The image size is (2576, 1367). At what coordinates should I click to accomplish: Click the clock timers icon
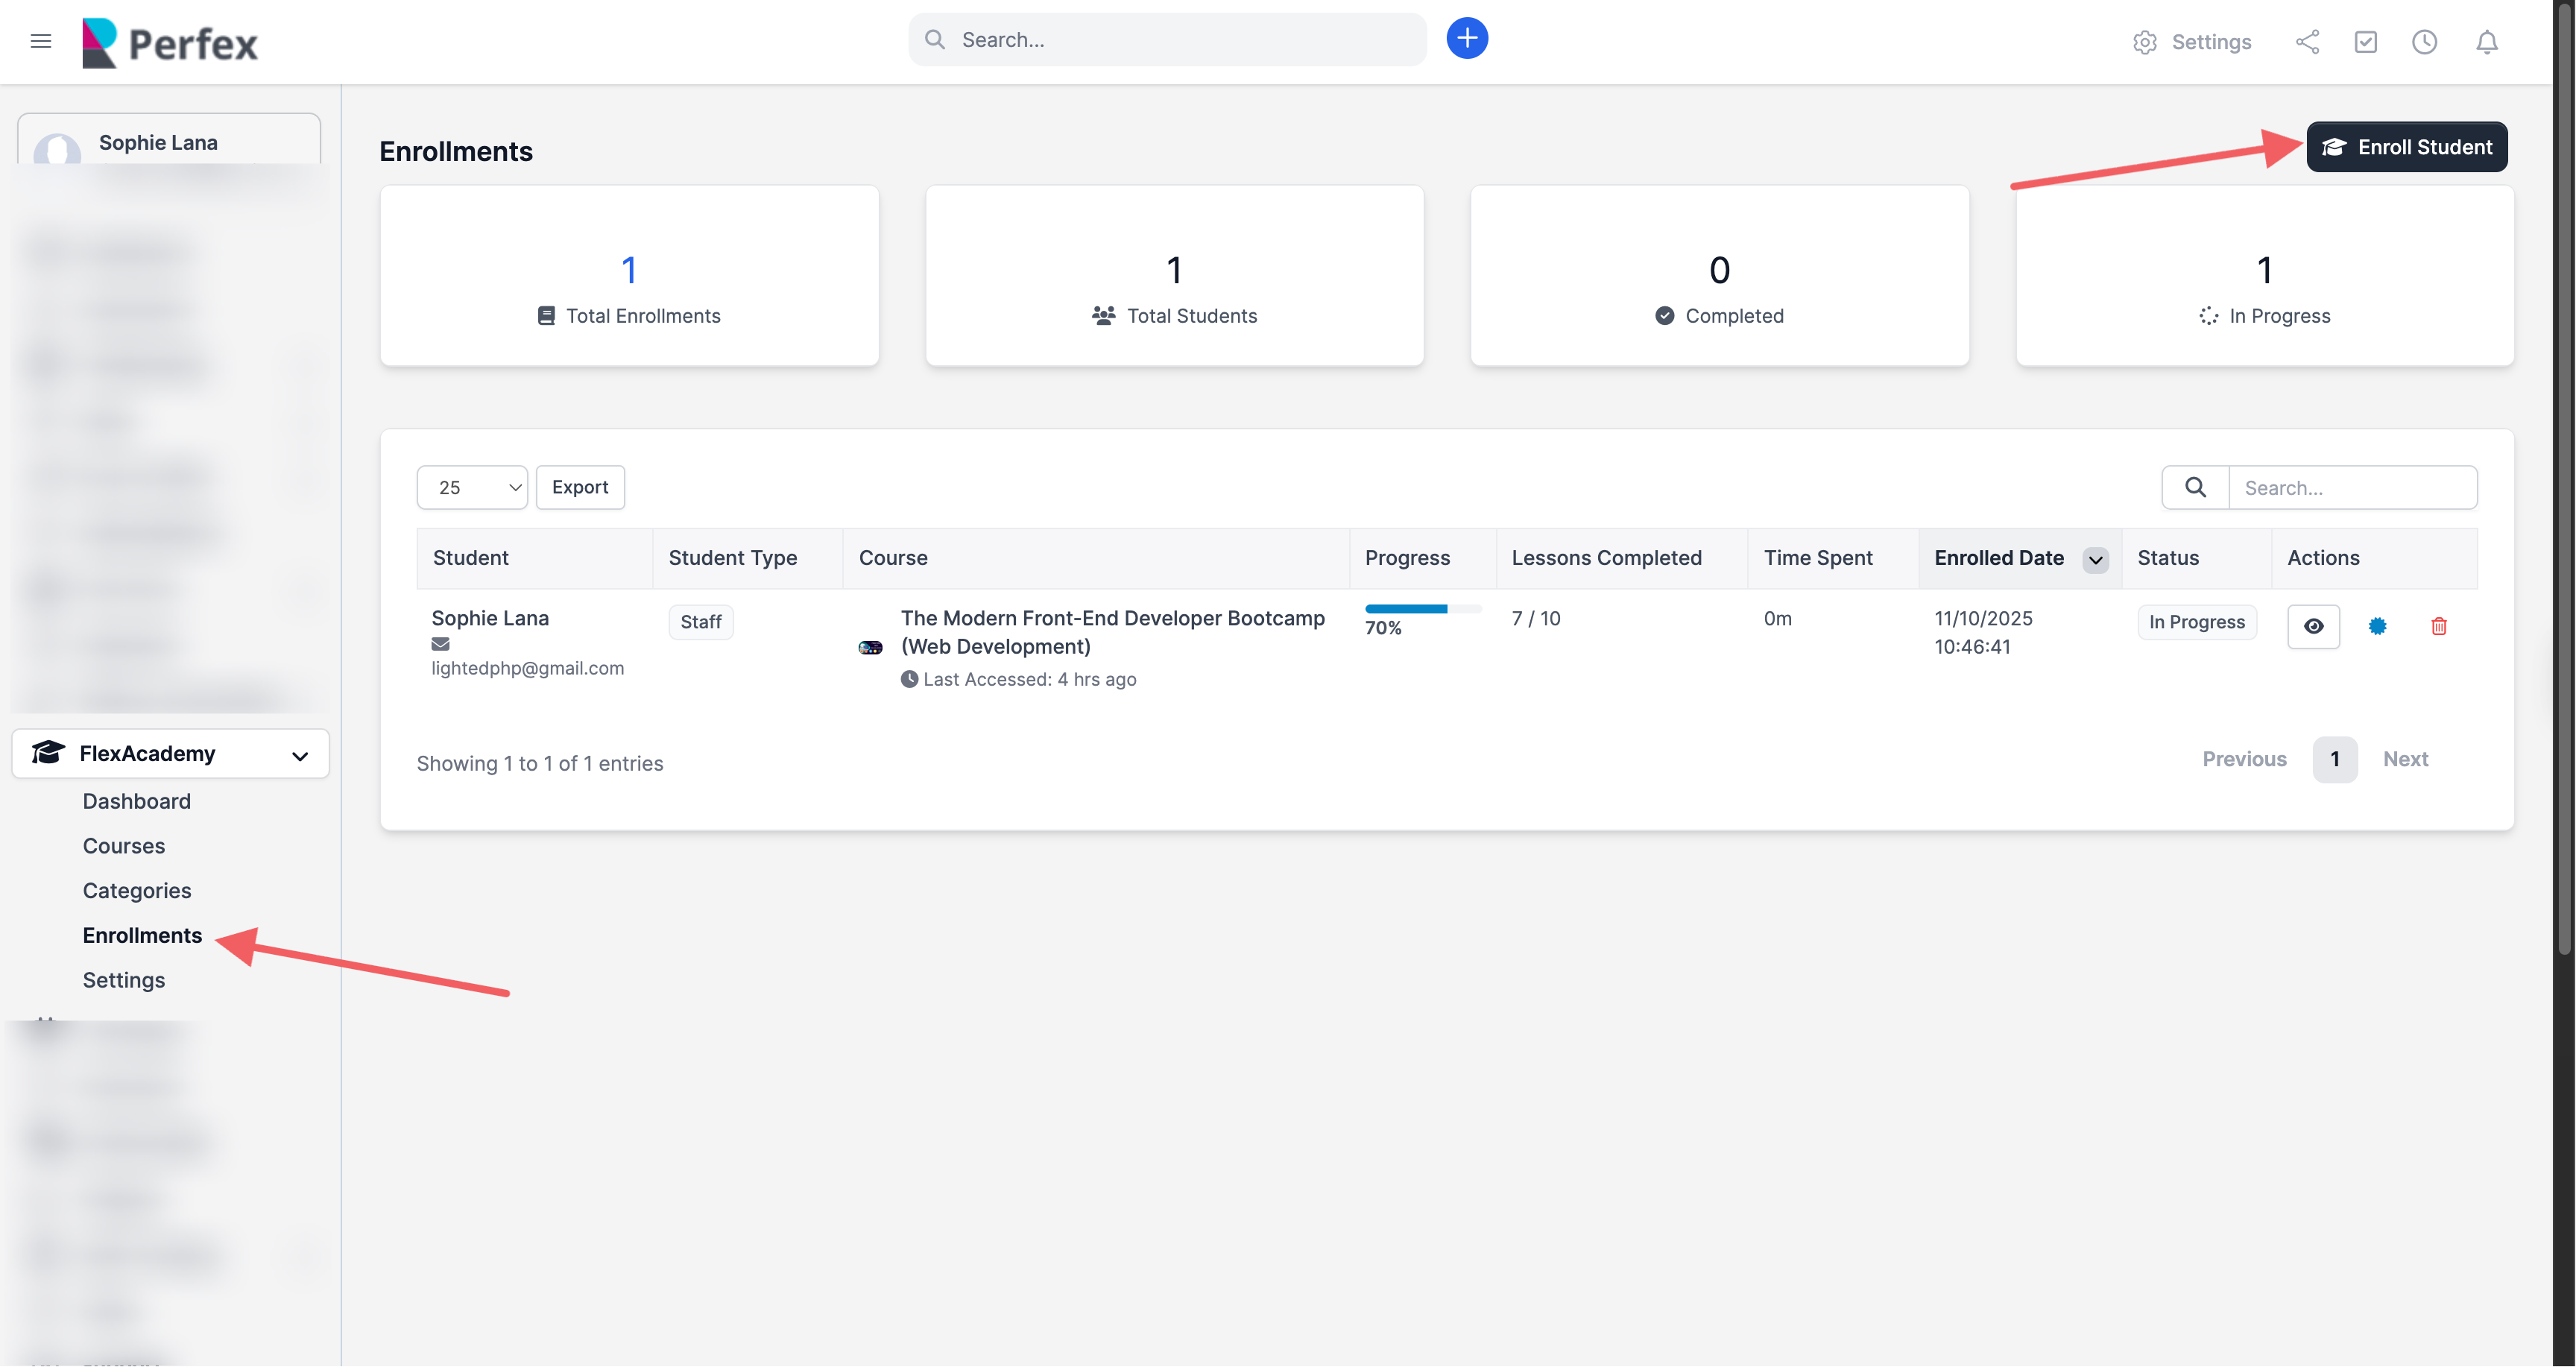tap(2424, 42)
